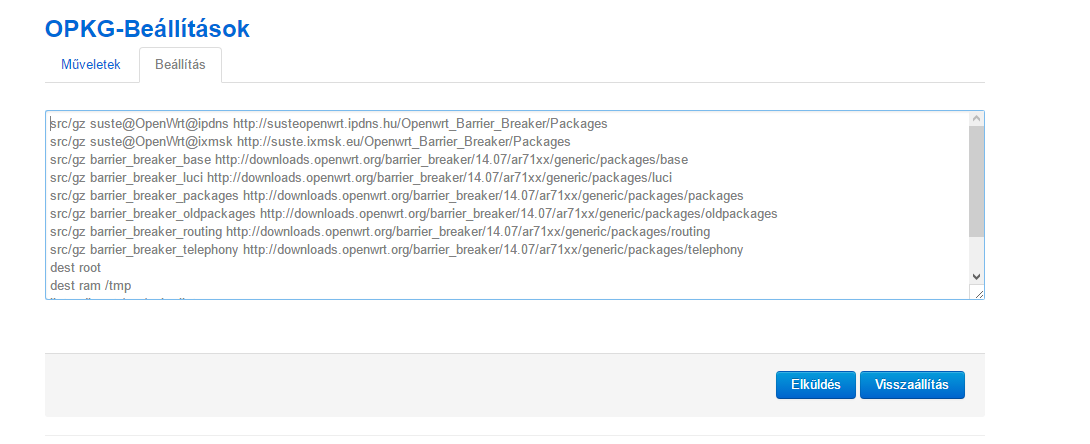Click the Elküldés submit button

point(815,384)
